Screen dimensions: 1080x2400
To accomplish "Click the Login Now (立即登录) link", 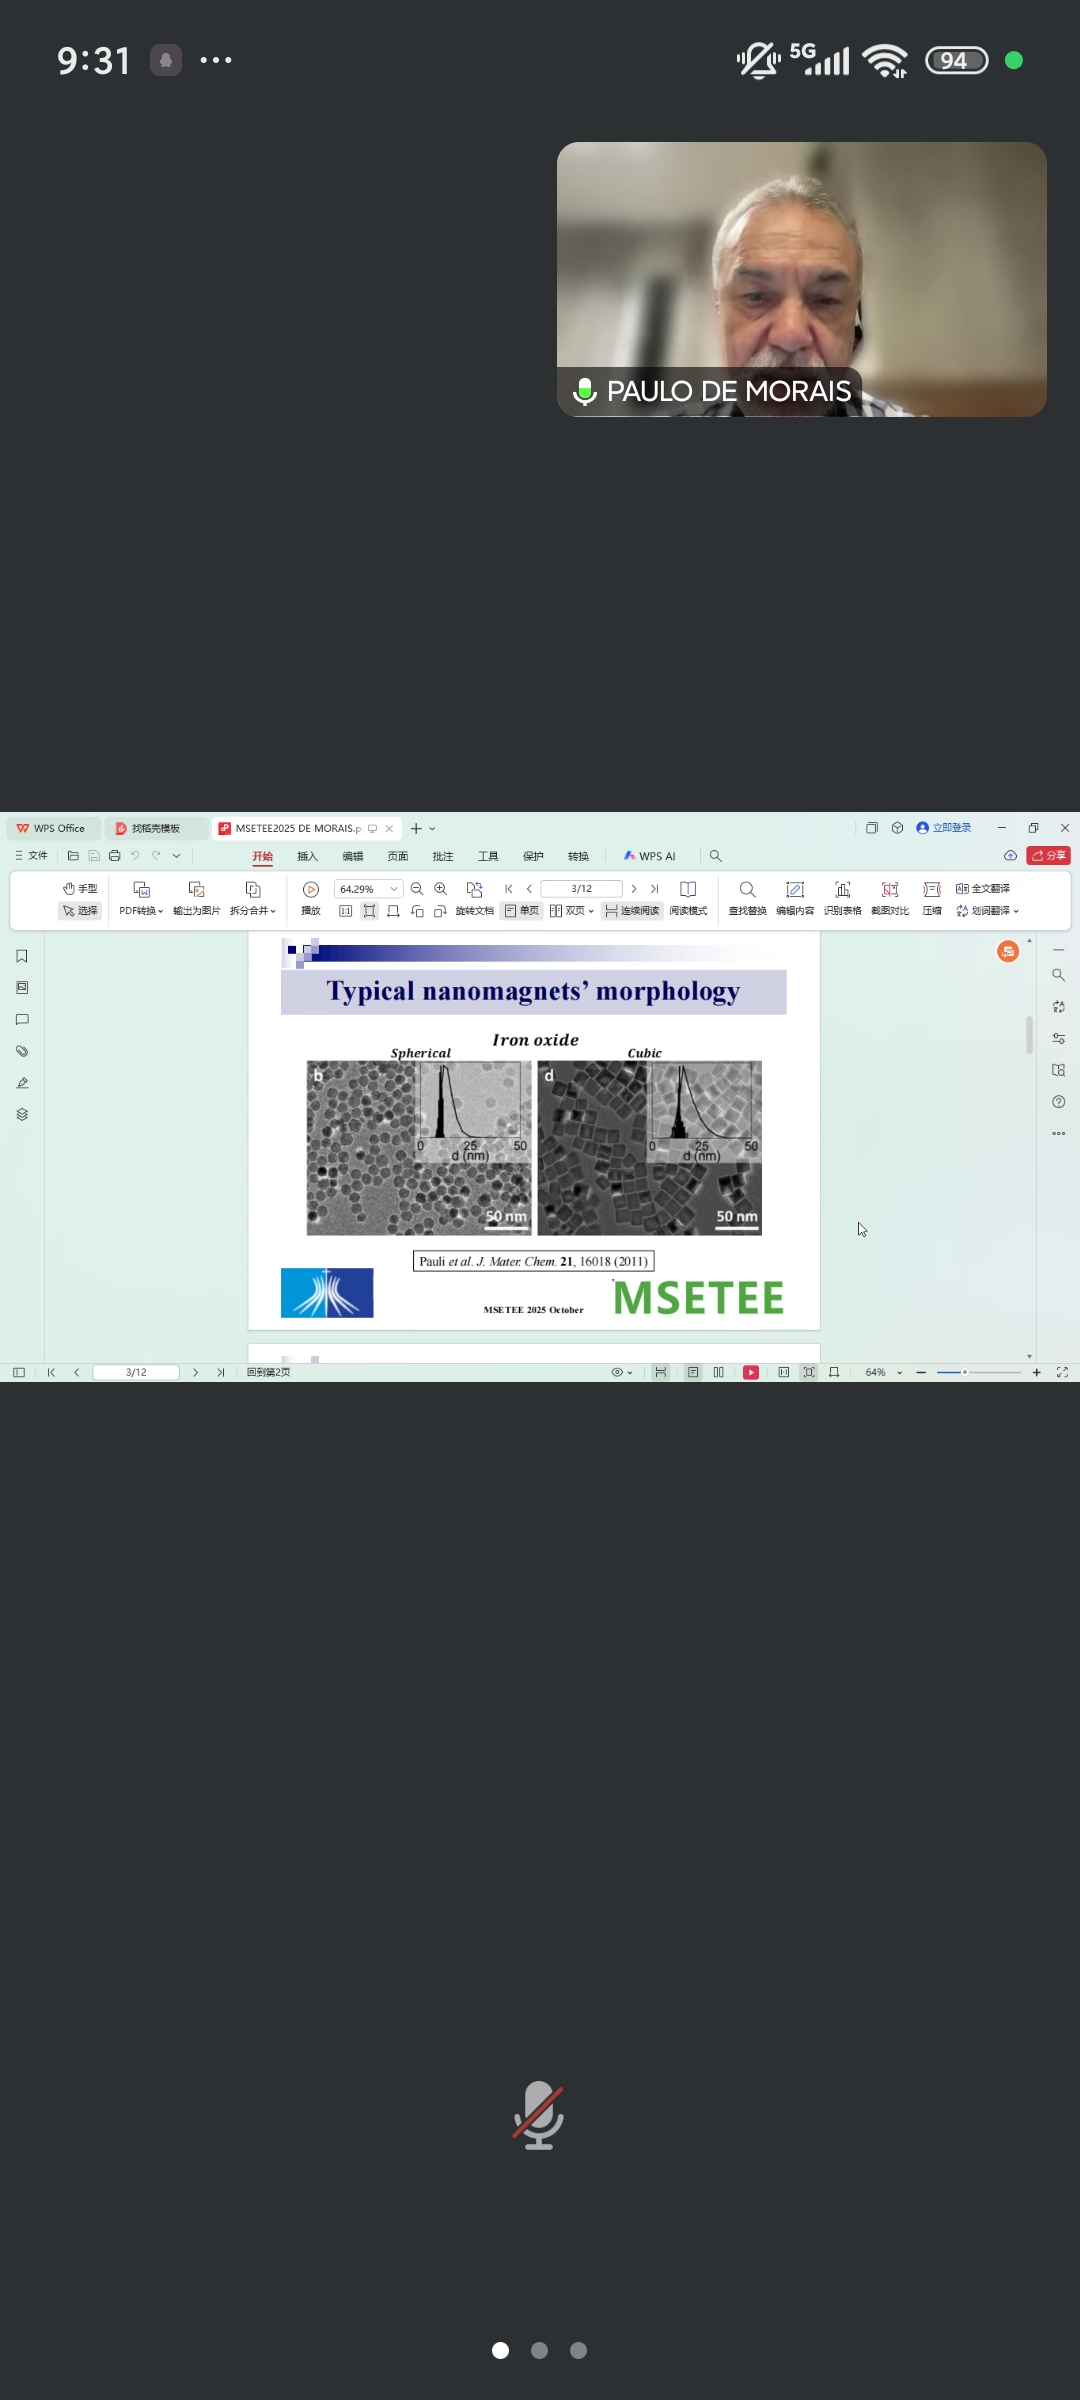I will tap(944, 828).
